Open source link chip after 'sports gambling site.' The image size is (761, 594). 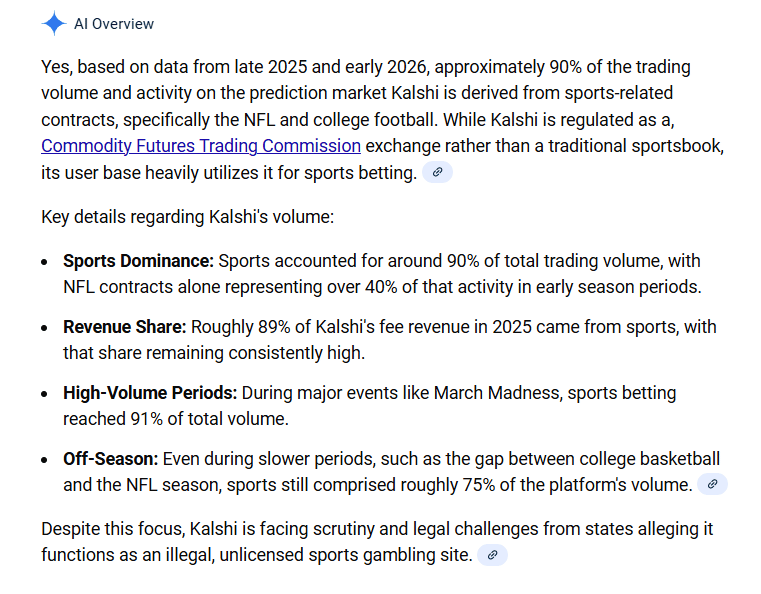pos(492,555)
